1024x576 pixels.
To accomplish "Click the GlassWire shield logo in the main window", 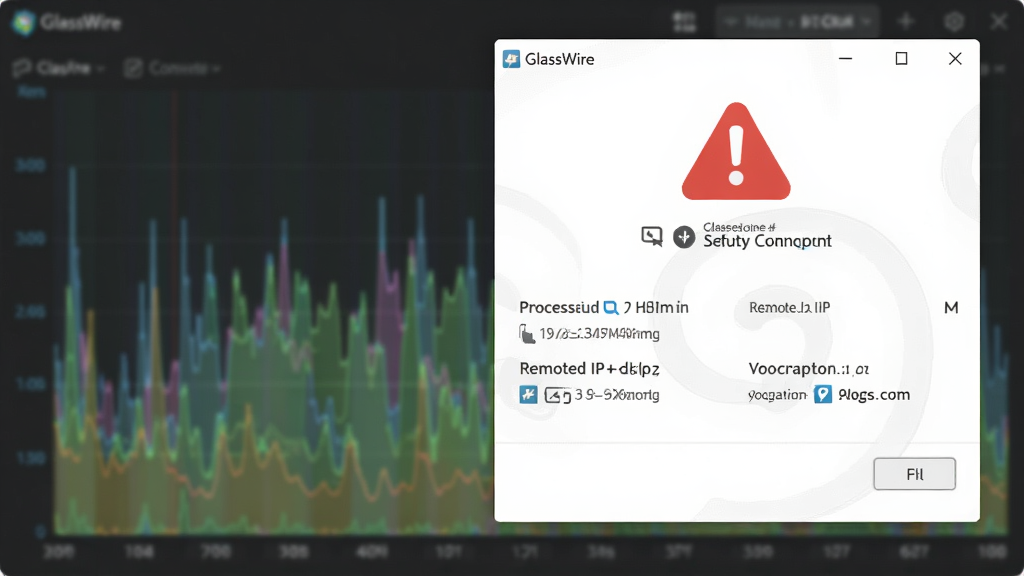I will tap(24, 23).
